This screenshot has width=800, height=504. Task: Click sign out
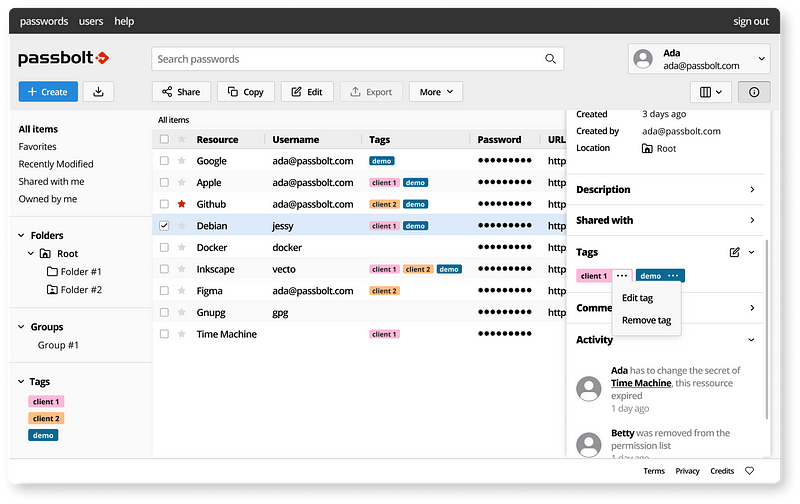pos(751,21)
